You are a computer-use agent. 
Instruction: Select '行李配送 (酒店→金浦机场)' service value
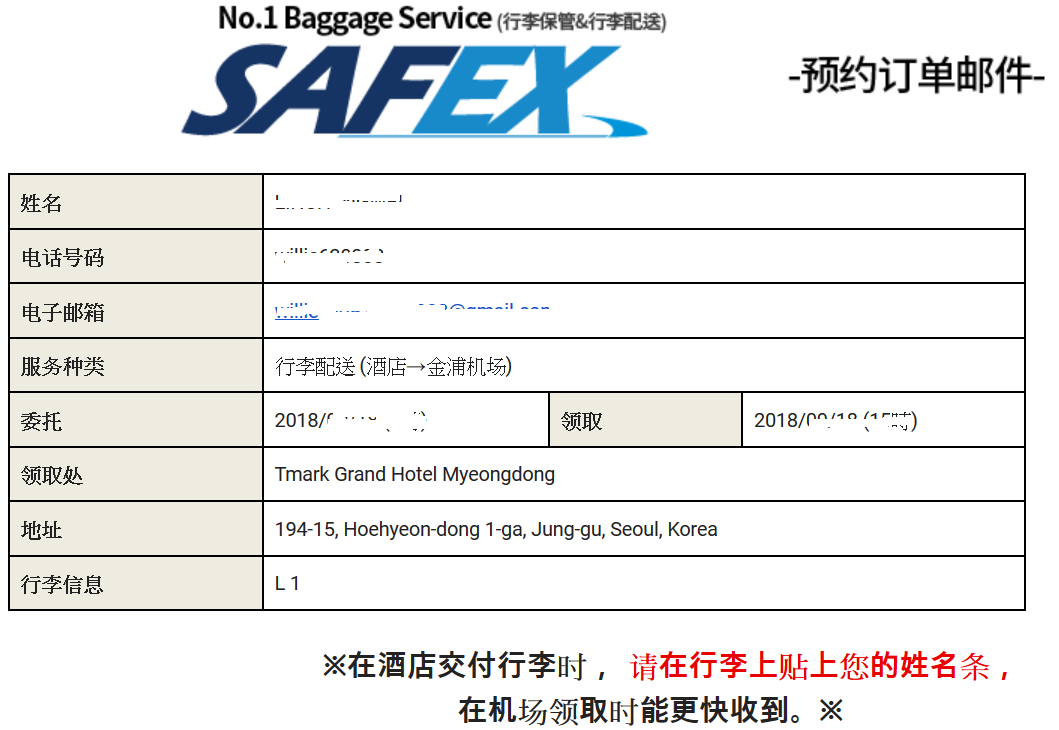(393, 366)
